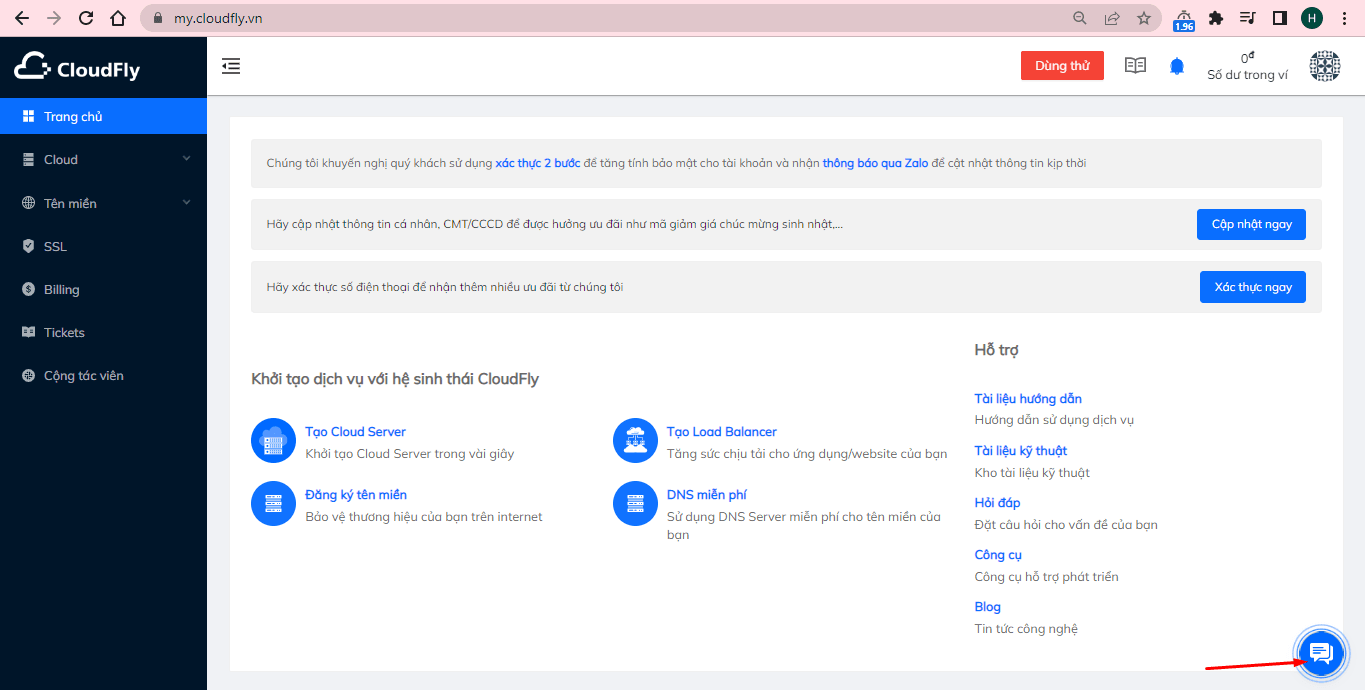Viewport: 1365px width, 690px height.
Task: Collapse the sidebar with the hamburger icon
Action: click(x=231, y=66)
